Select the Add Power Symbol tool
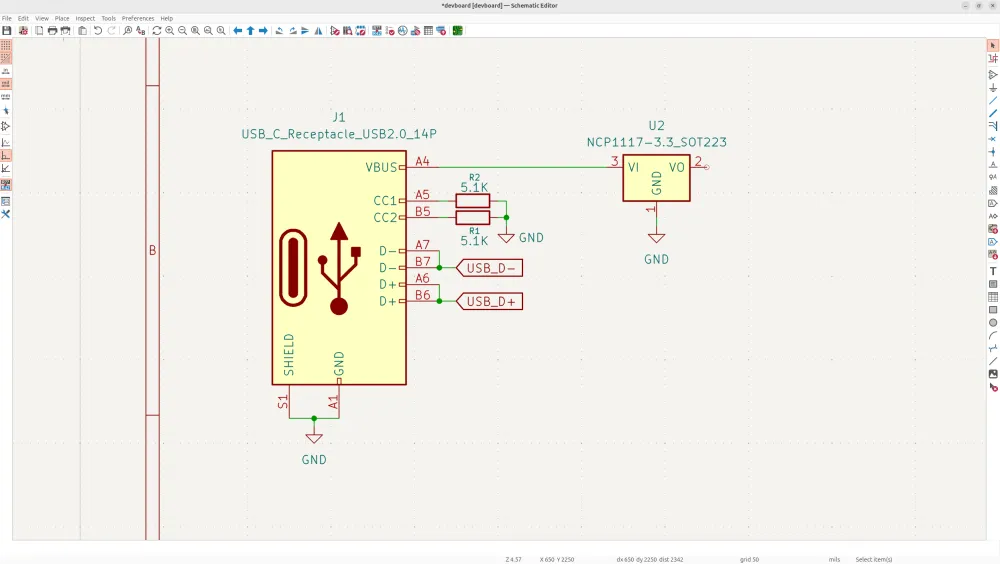 (x=993, y=88)
